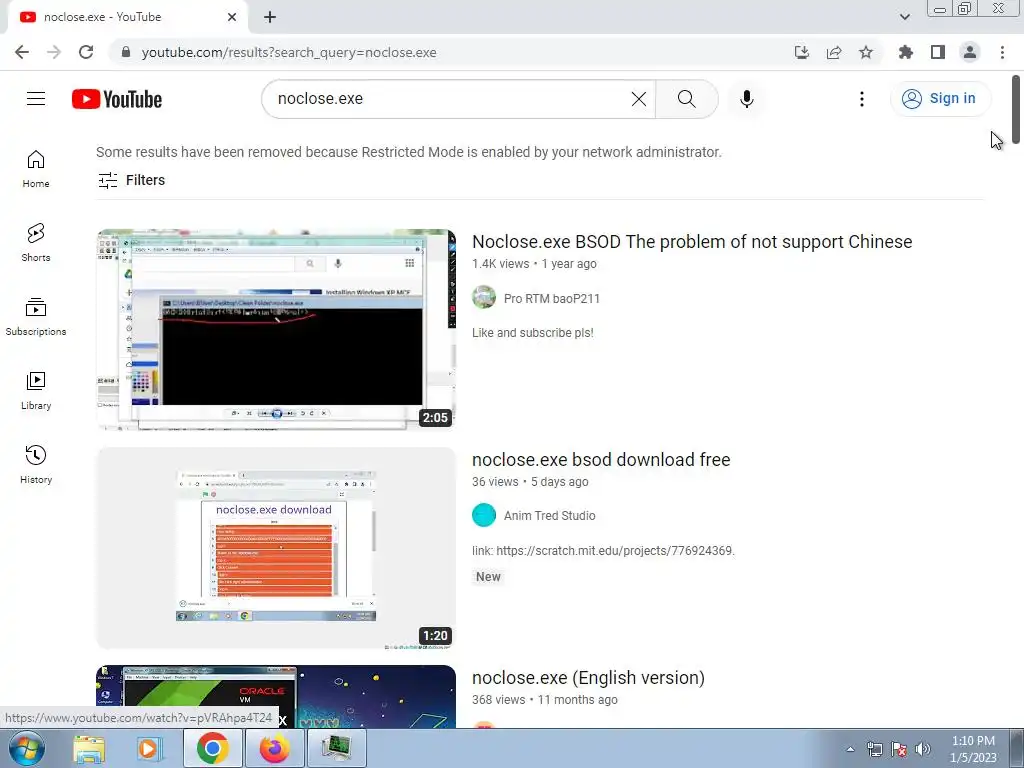The width and height of the screenshot is (1024, 768).
Task: Open Noclose.exe BSOD Chinese problem video title
Action: click(x=692, y=242)
